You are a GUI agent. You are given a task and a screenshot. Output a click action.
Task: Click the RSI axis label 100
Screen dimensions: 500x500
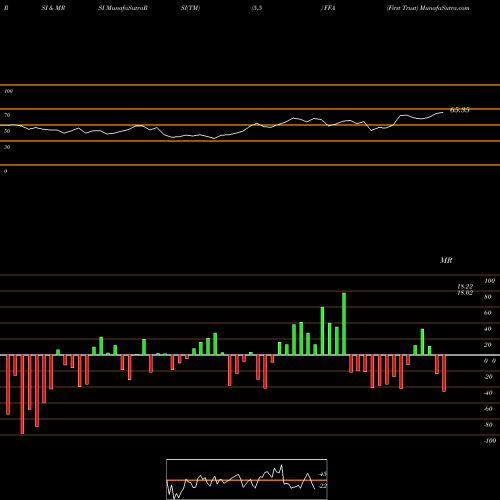point(8,91)
